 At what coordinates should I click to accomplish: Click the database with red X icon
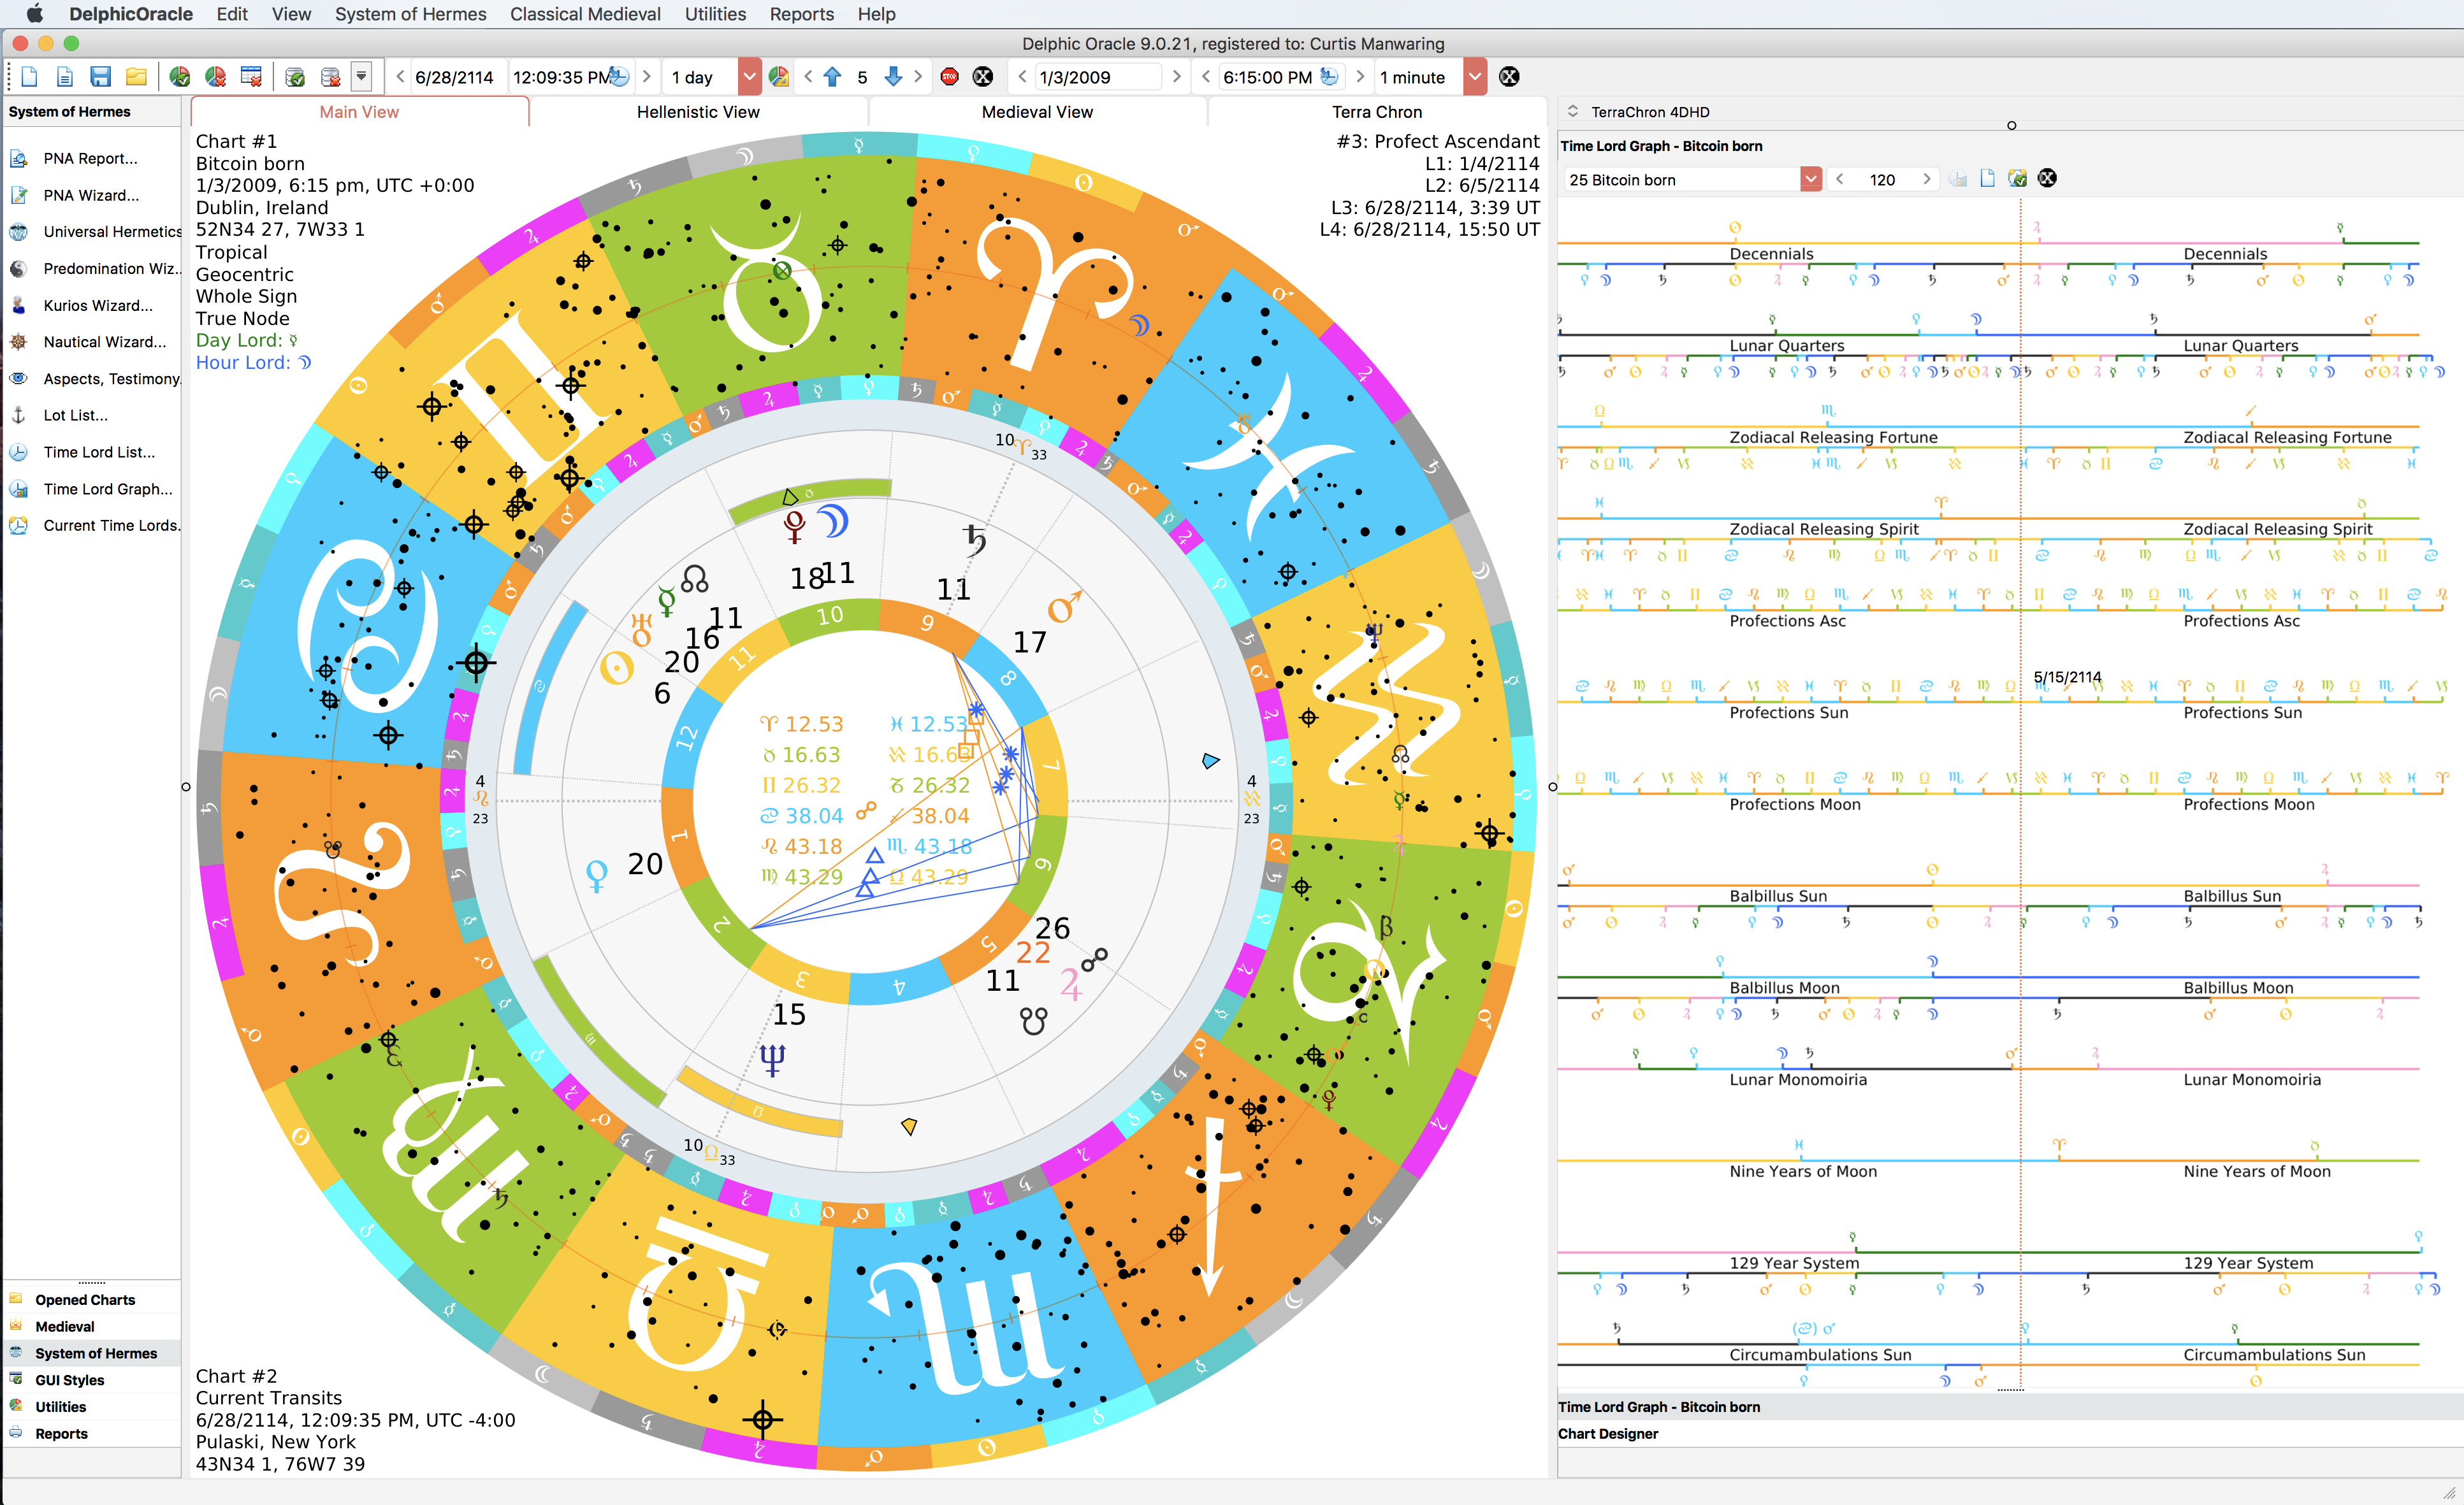click(330, 77)
